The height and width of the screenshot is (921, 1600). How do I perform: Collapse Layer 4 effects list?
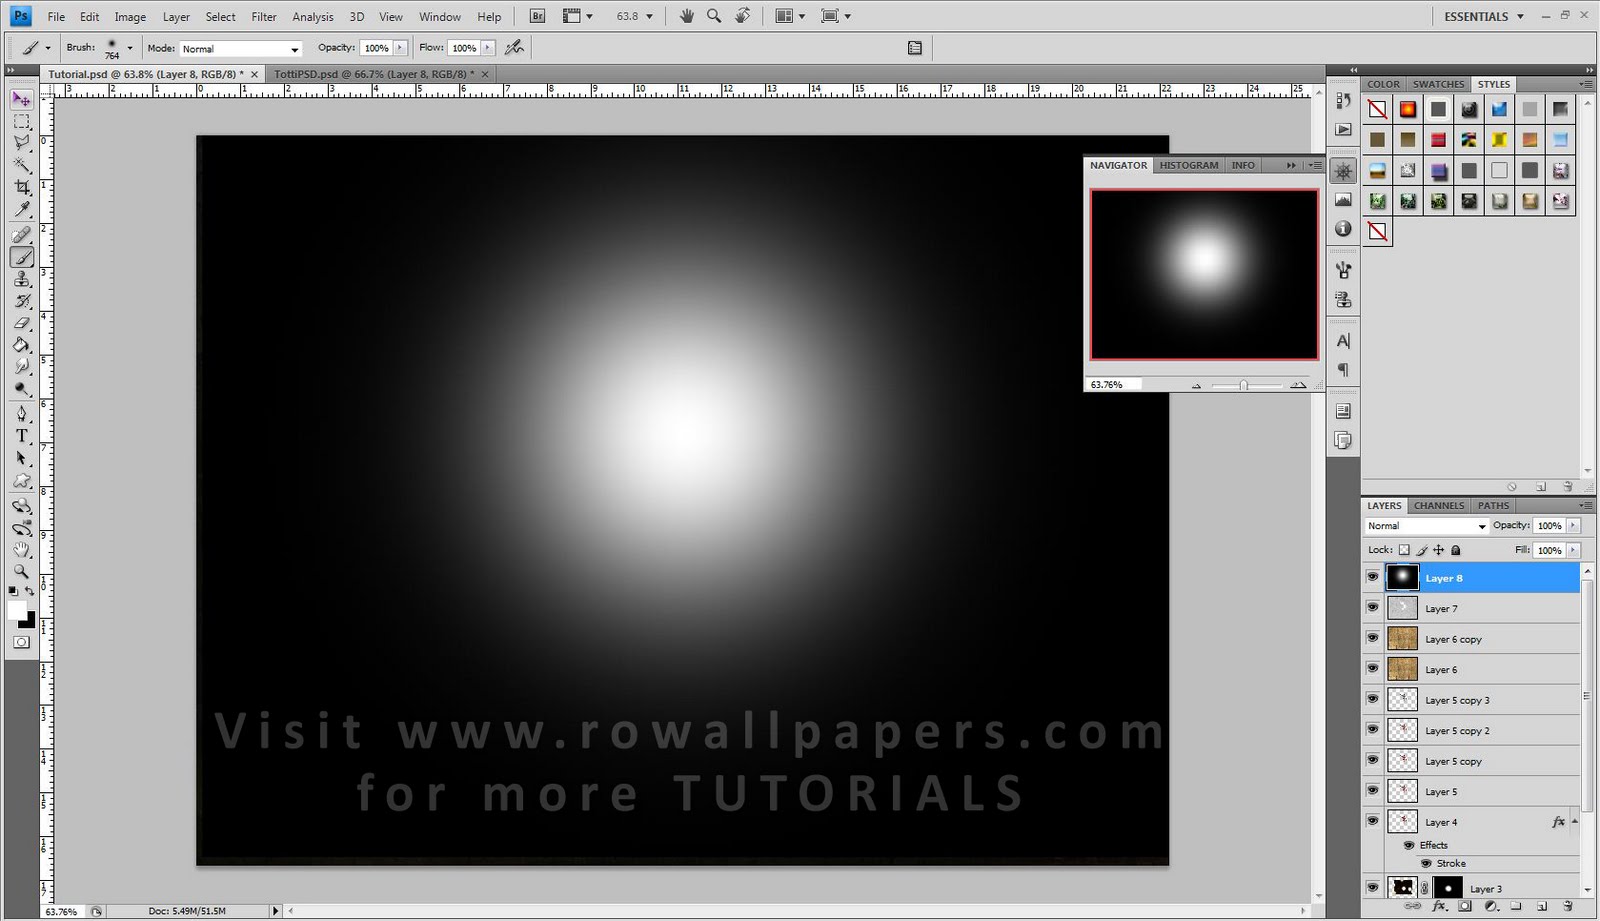coord(1575,821)
